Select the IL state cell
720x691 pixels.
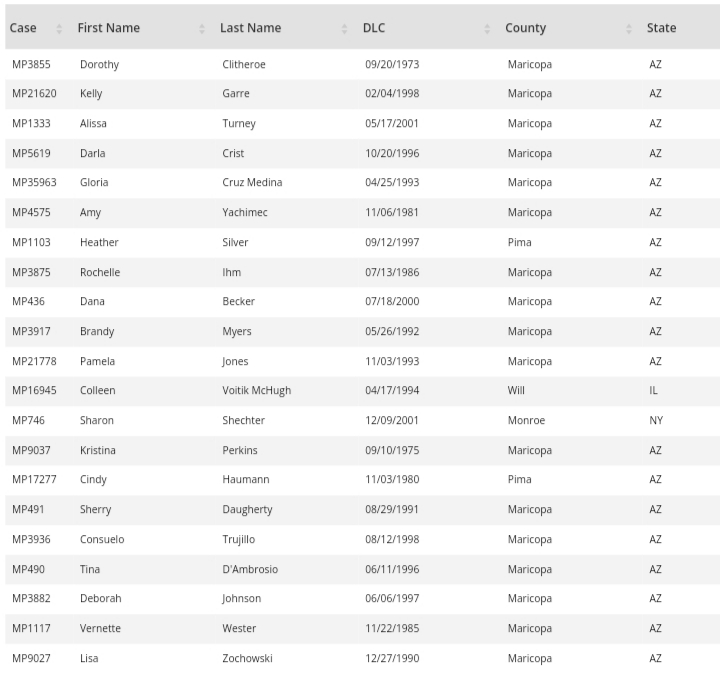click(x=654, y=391)
